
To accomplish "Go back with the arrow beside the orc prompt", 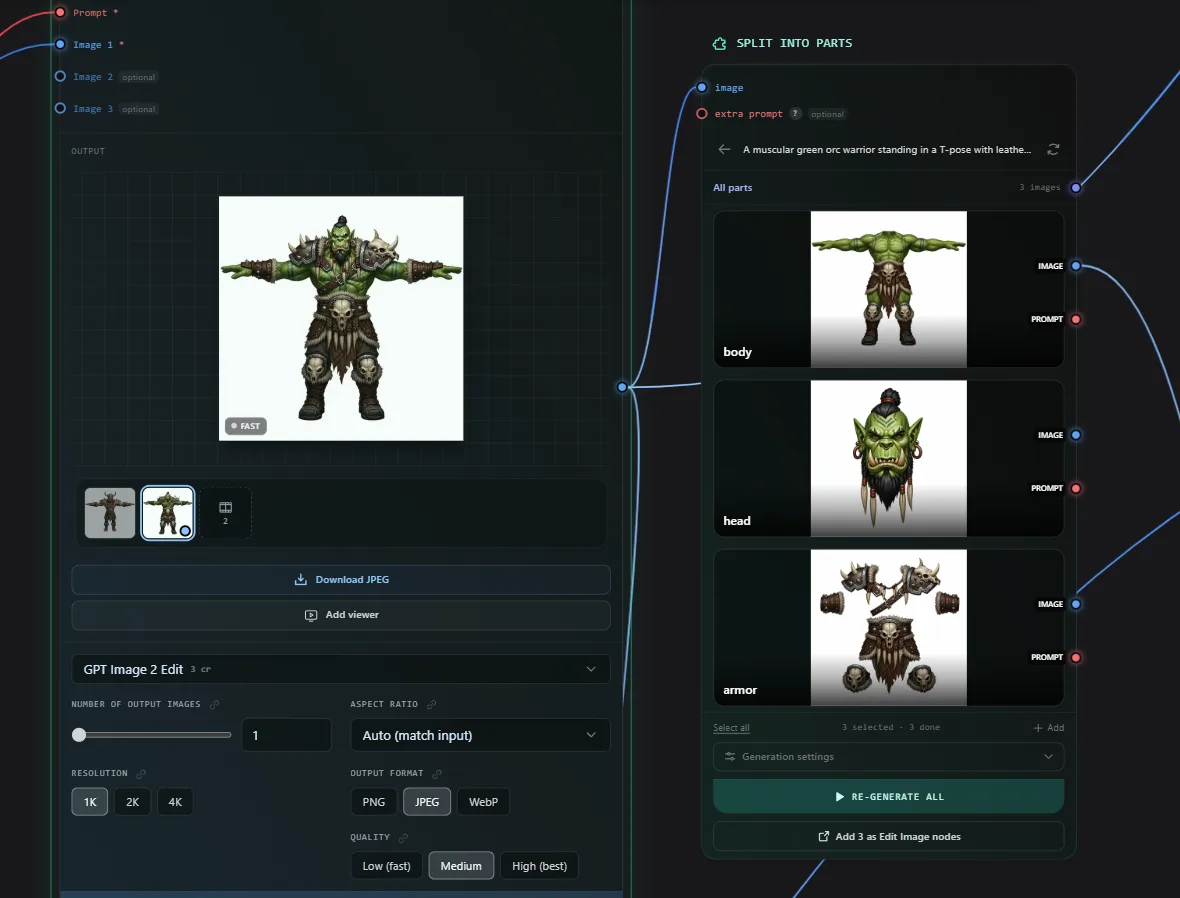I will pyautogui.click(x=724, y=149).
